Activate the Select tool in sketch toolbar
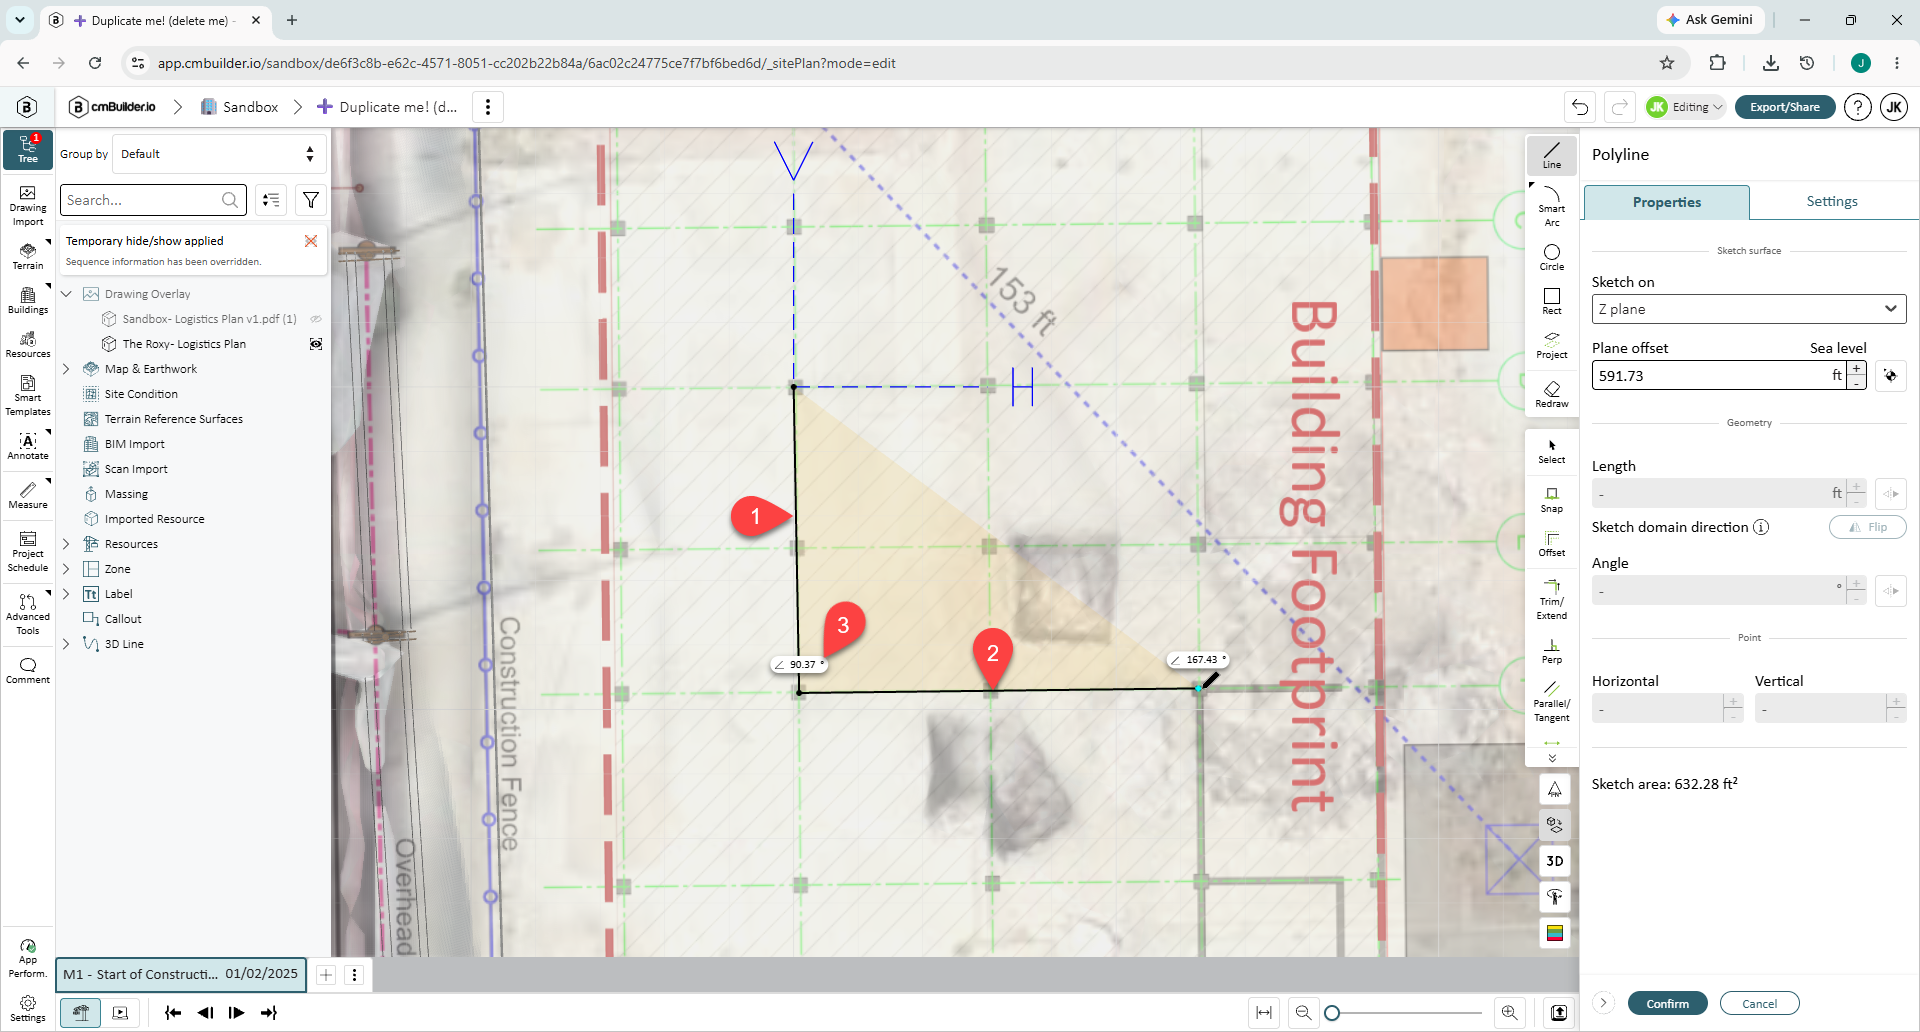Image resolution: width=1920 pixels, height=1032 pixels. (1551, 451)
